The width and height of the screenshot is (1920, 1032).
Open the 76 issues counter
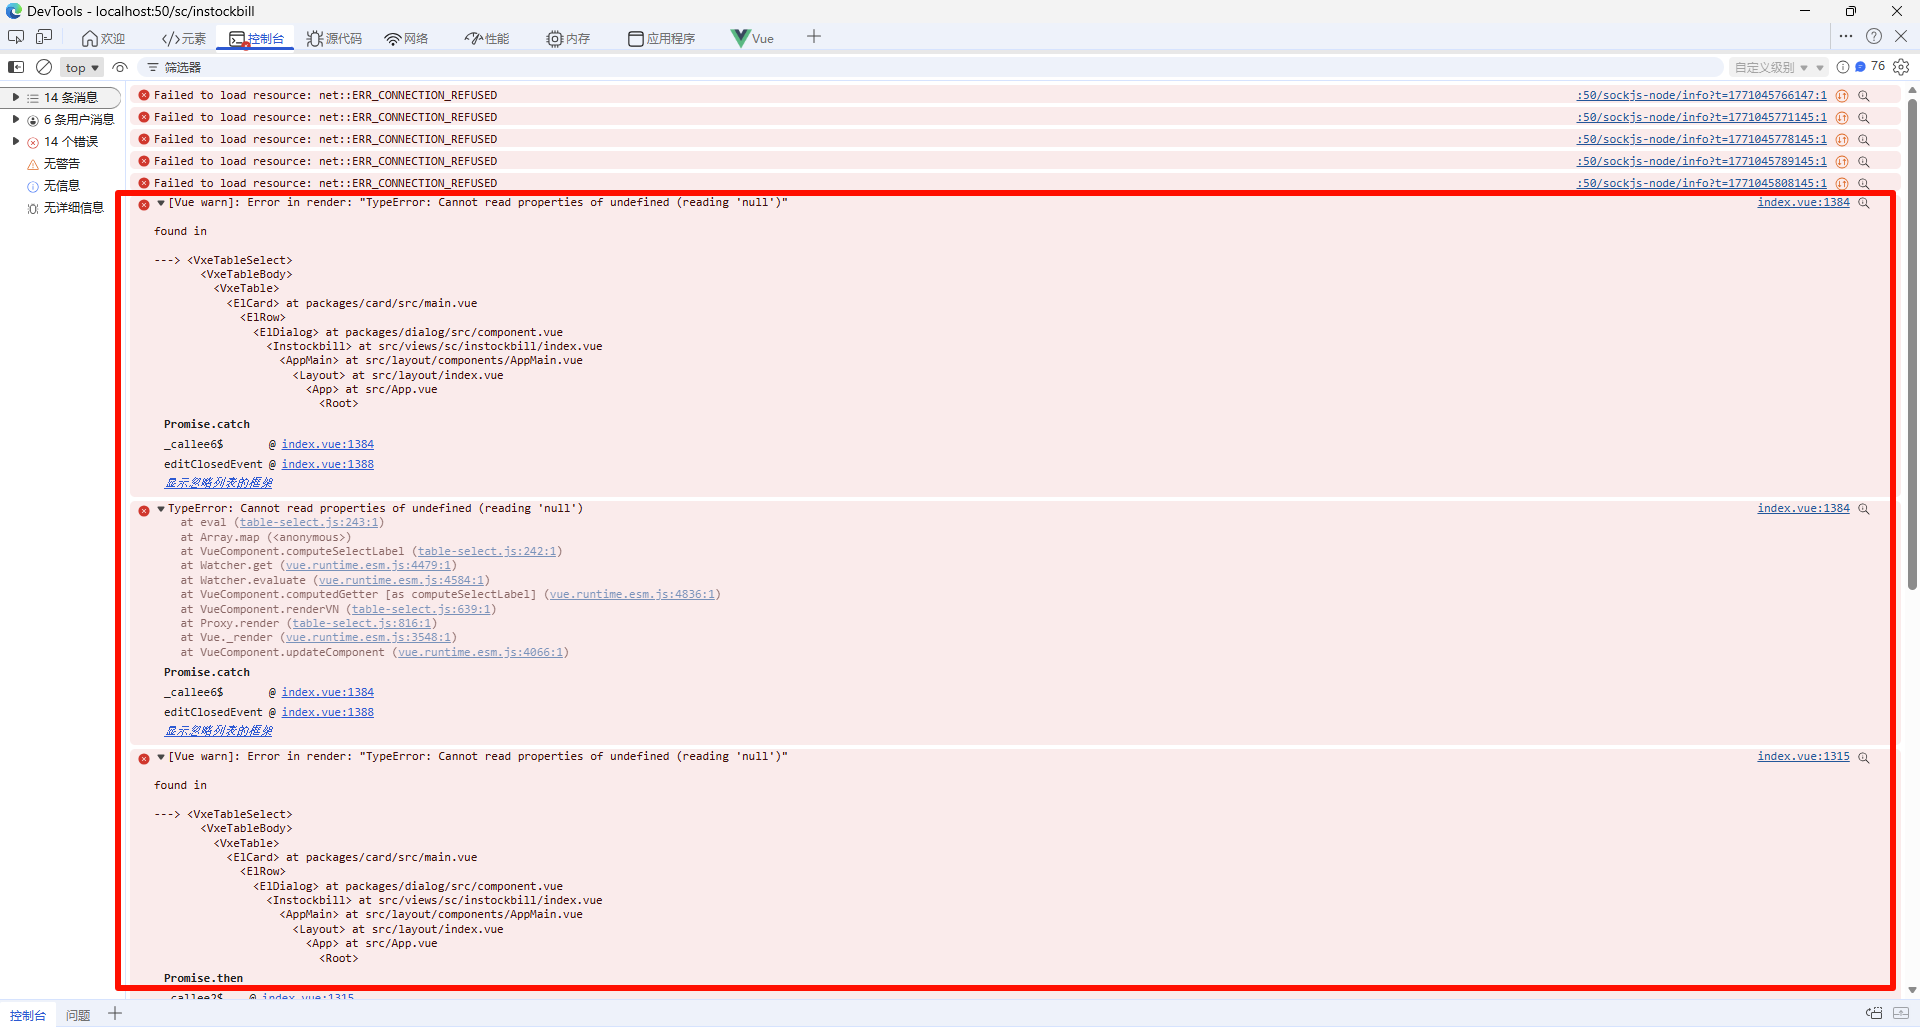coord(1870,67)
